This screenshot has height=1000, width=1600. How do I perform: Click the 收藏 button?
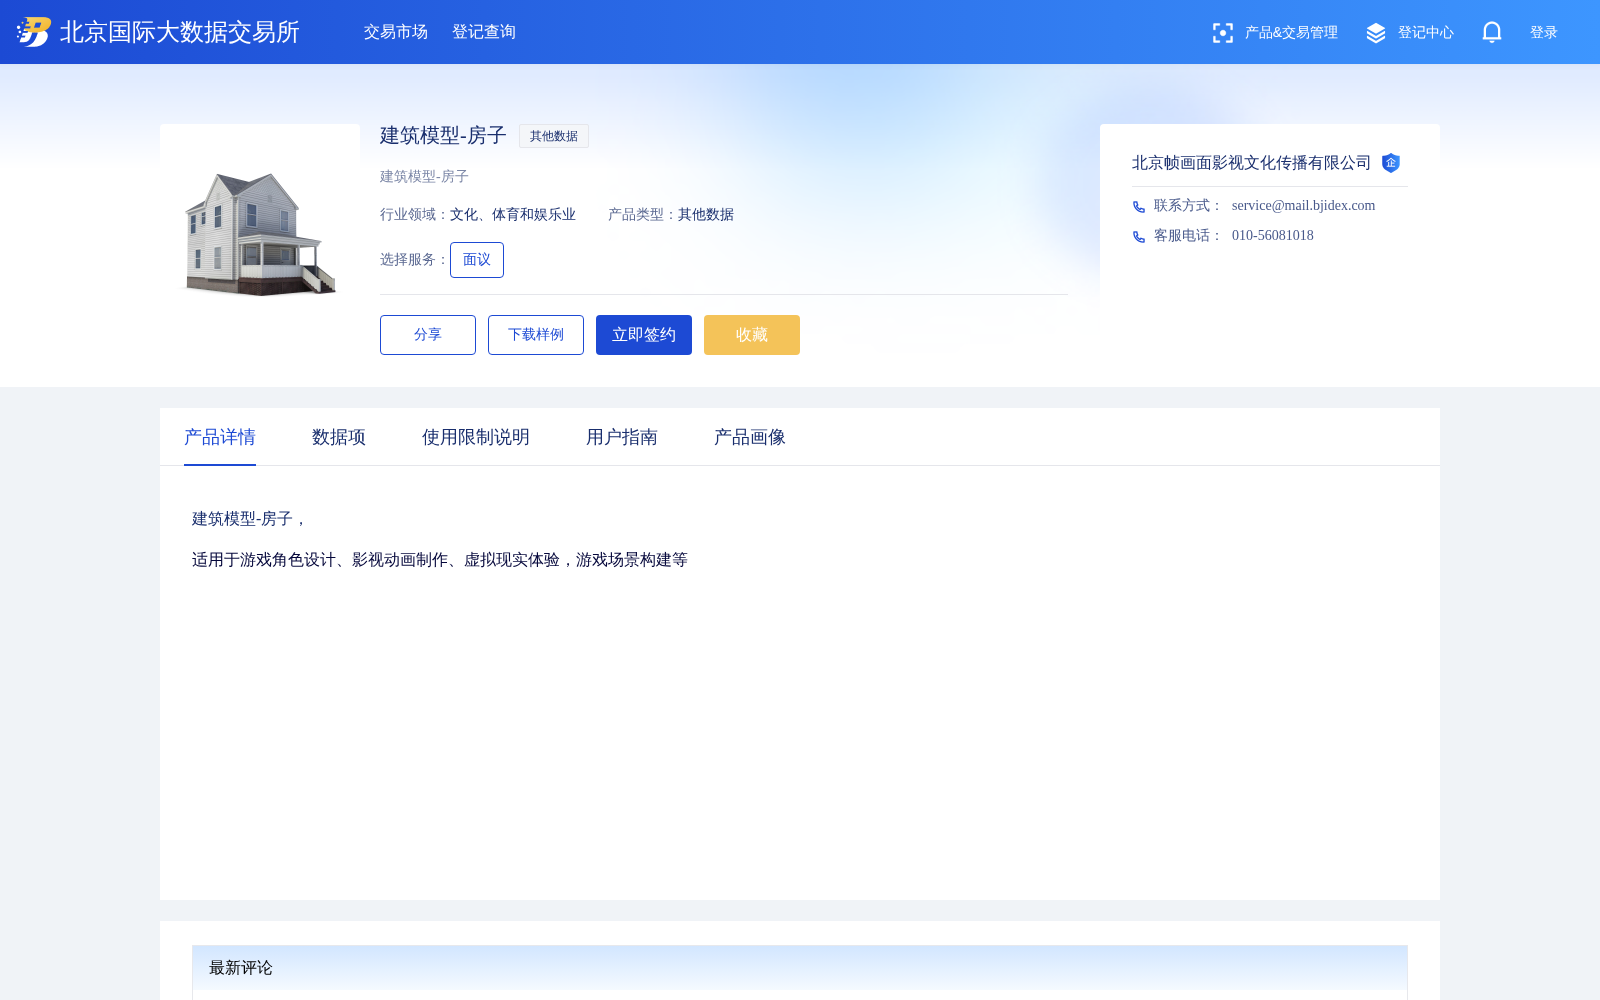(x=752, y=335)
